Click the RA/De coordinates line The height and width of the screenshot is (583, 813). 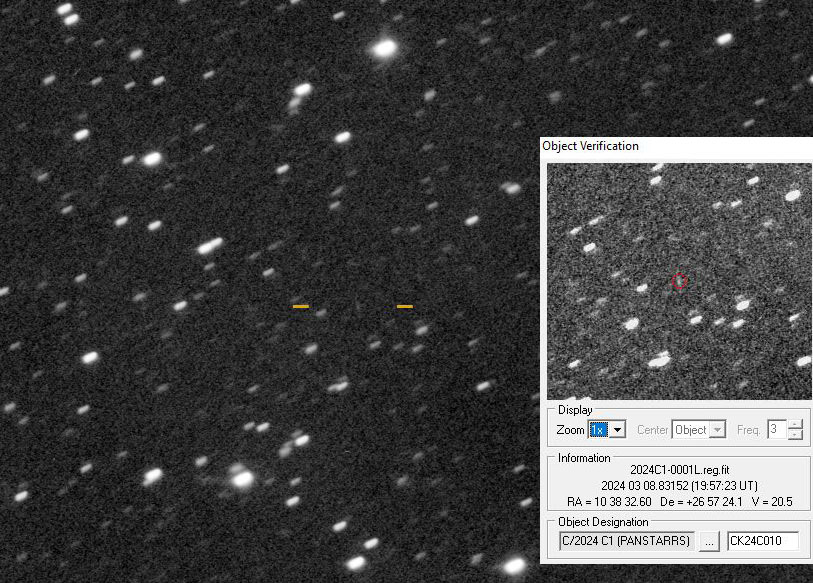pyautogui.click(x=679, y=501)
